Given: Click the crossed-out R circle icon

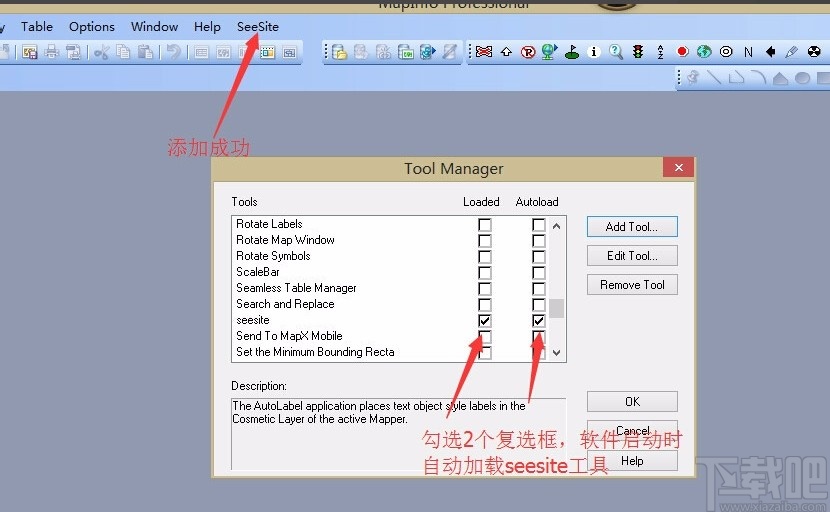Looking at the screenshot, I should pos(528,51).
